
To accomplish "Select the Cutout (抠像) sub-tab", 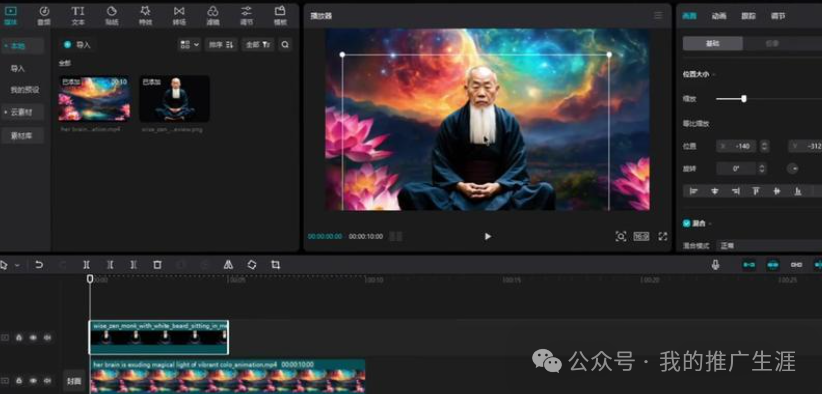I will click(772, 43).
